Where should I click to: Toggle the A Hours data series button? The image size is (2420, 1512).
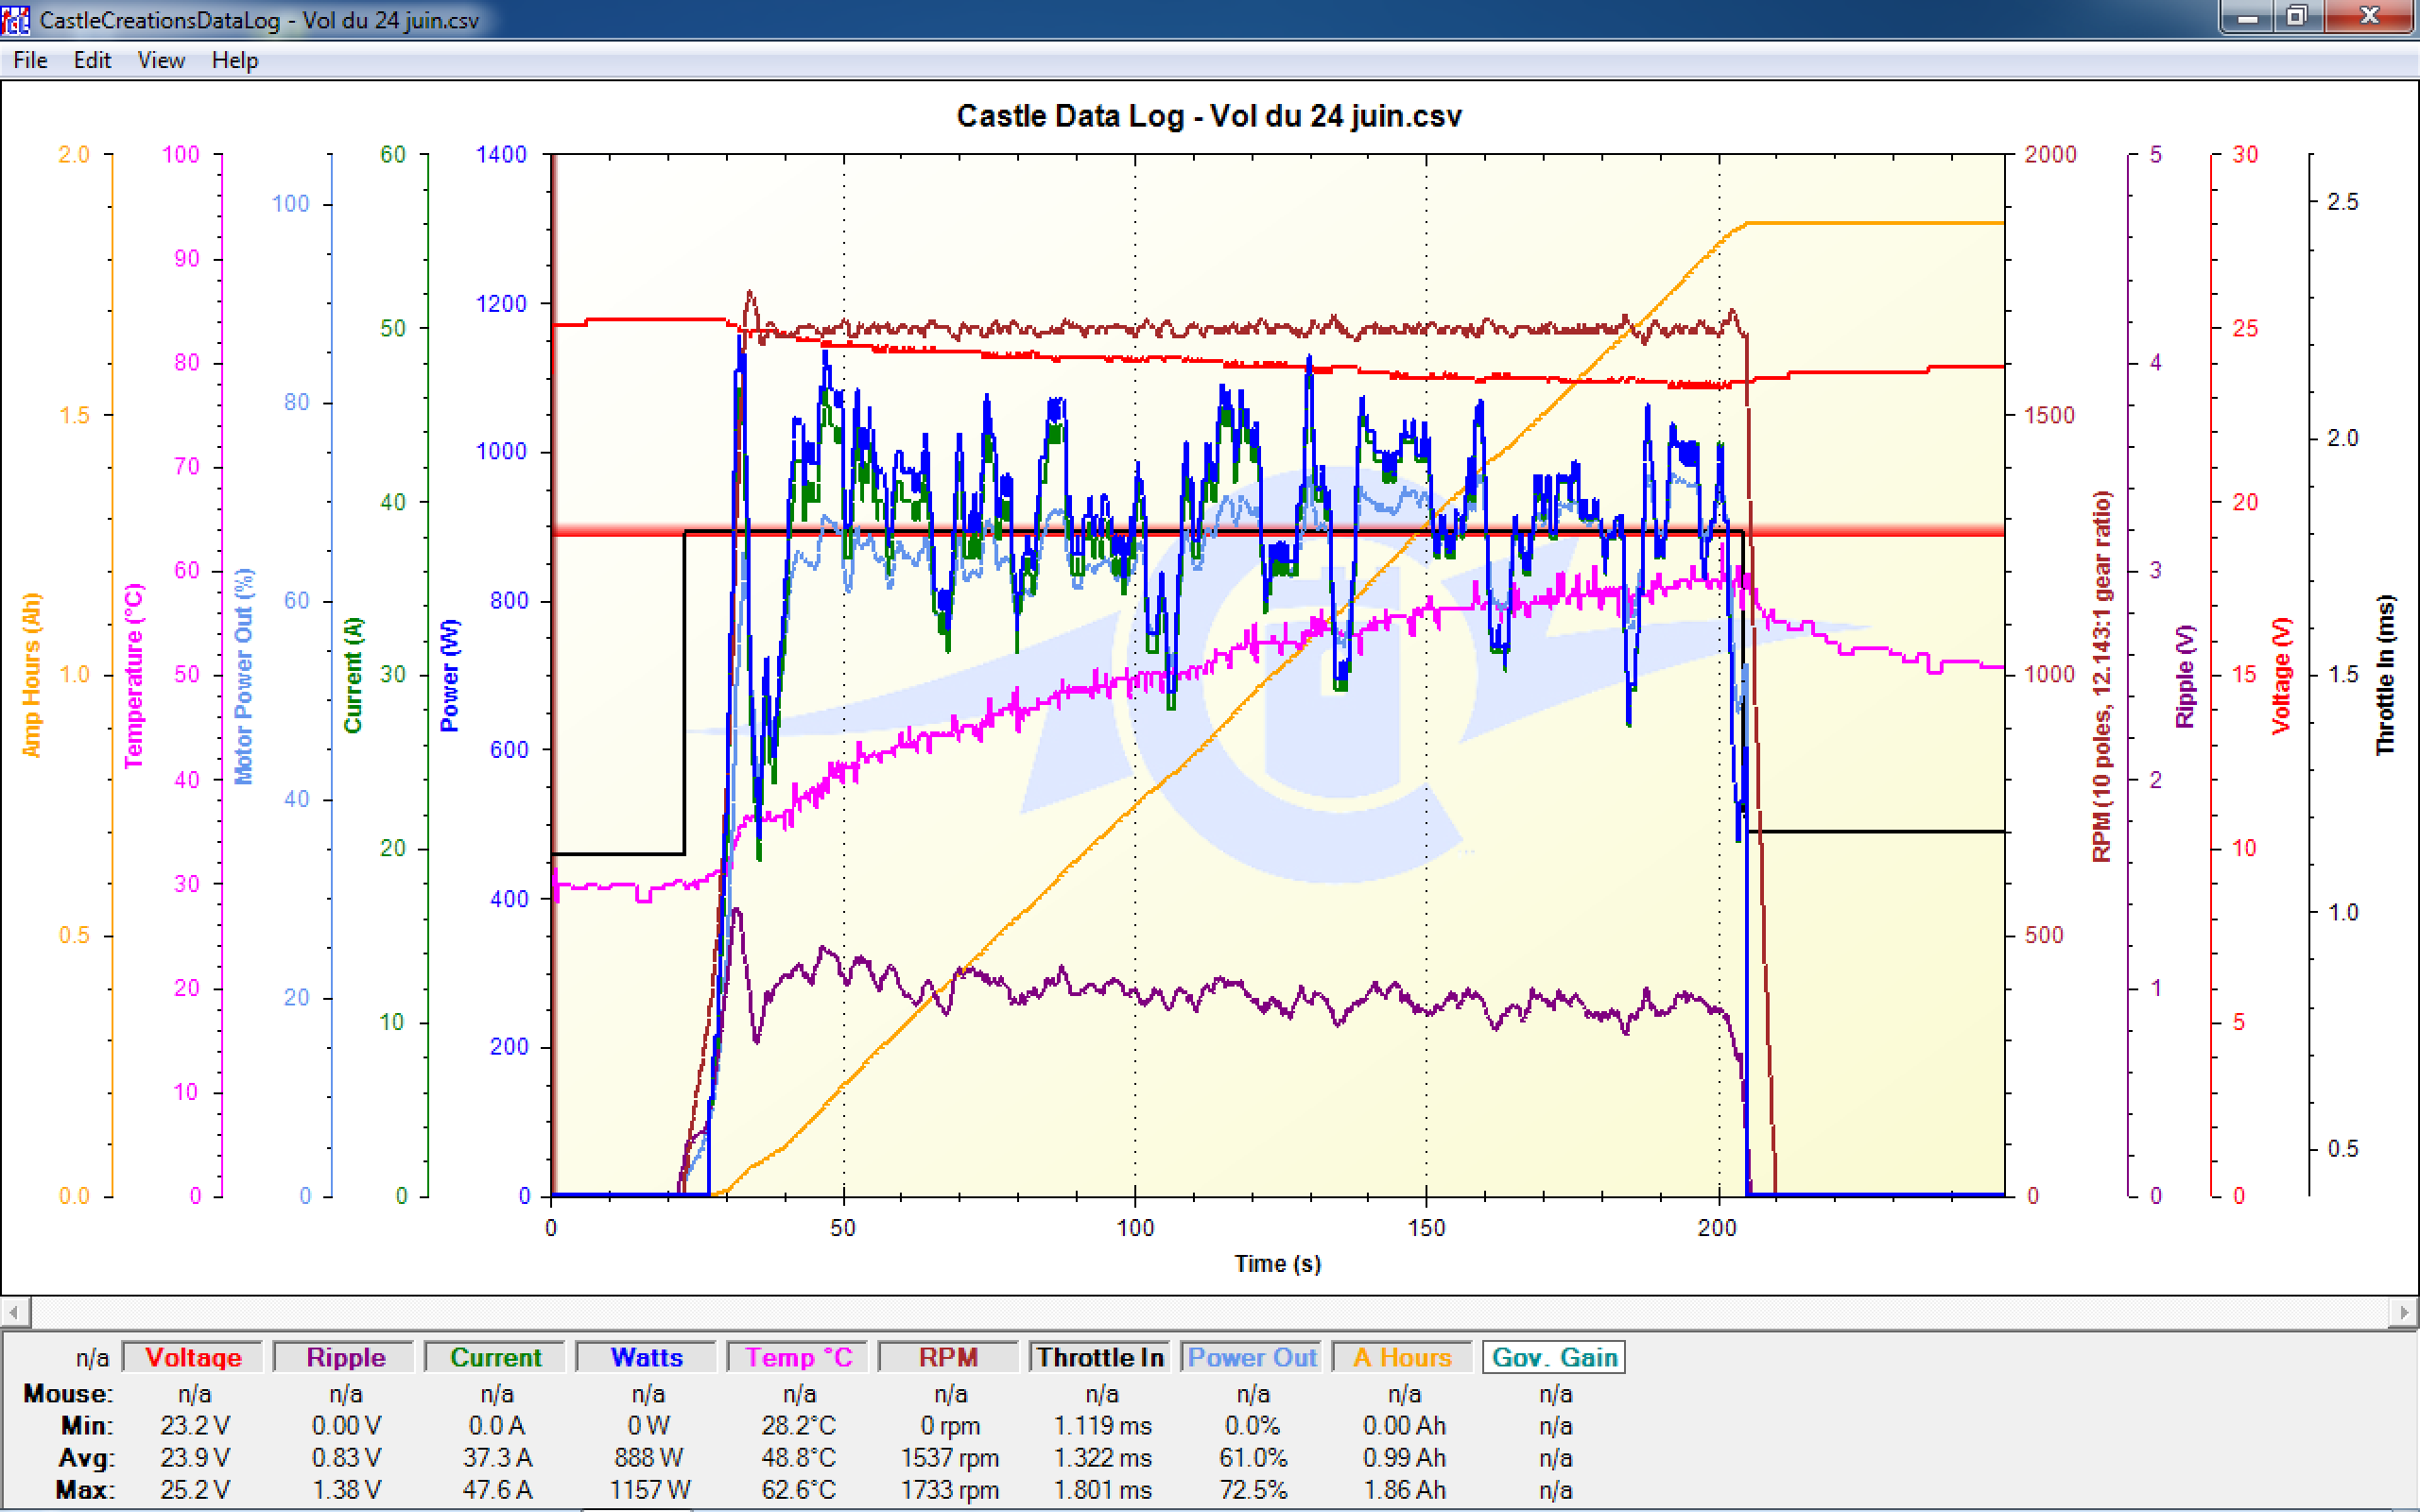coord(1403,1357)
